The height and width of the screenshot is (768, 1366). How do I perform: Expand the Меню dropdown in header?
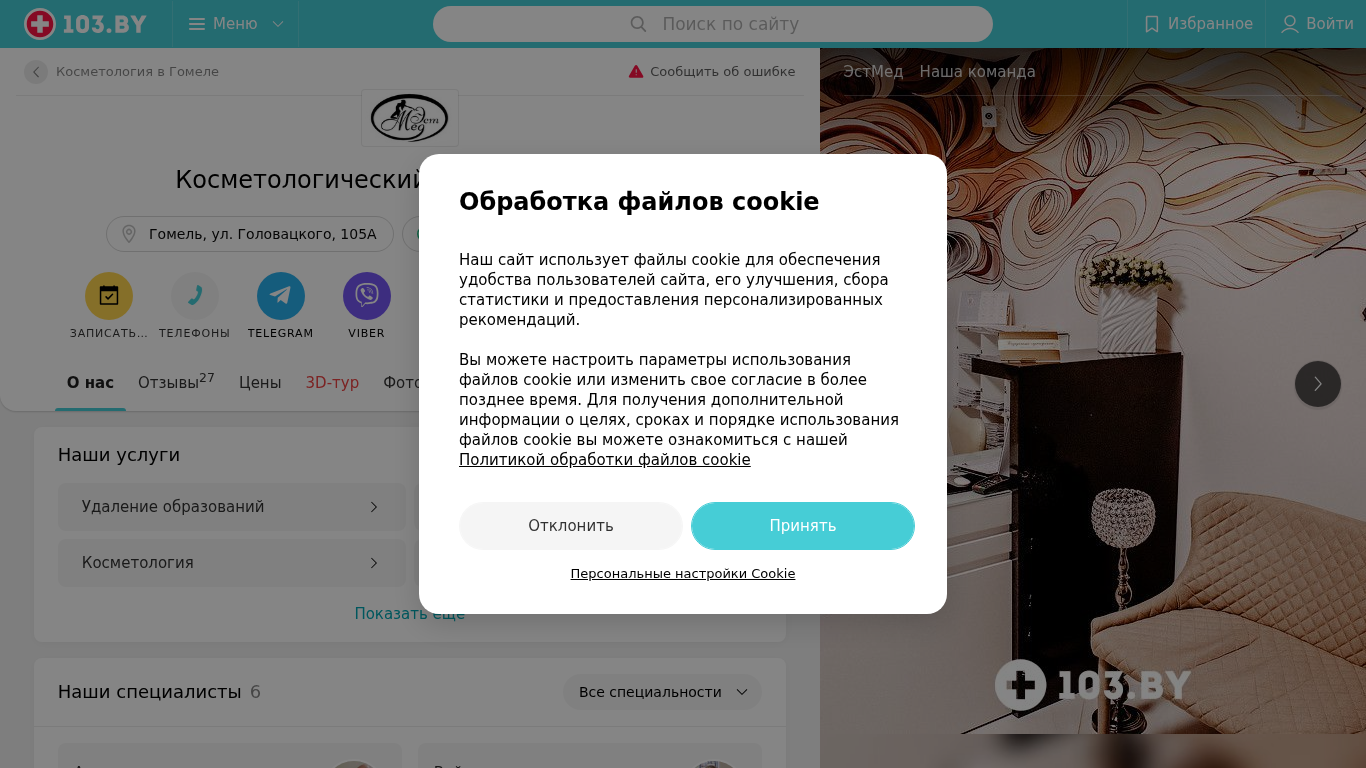pos(236,24)
